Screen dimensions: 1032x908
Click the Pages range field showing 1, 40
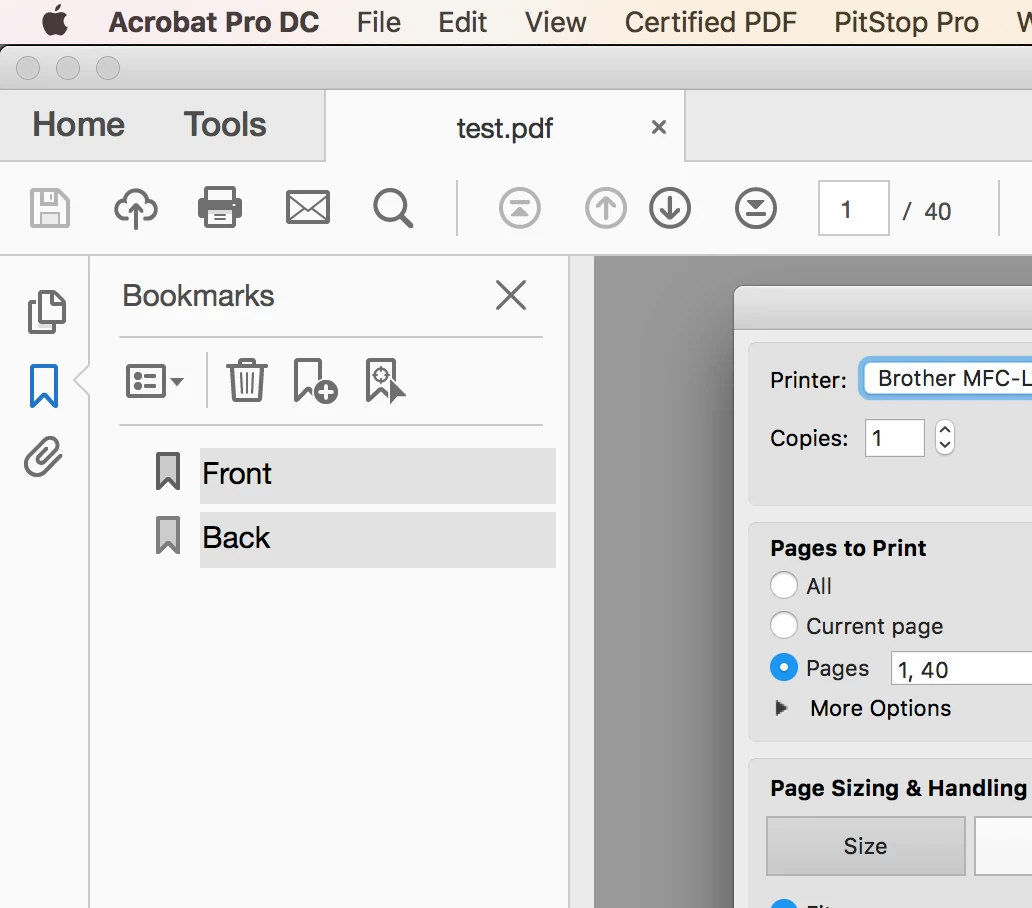coord(962,669)
